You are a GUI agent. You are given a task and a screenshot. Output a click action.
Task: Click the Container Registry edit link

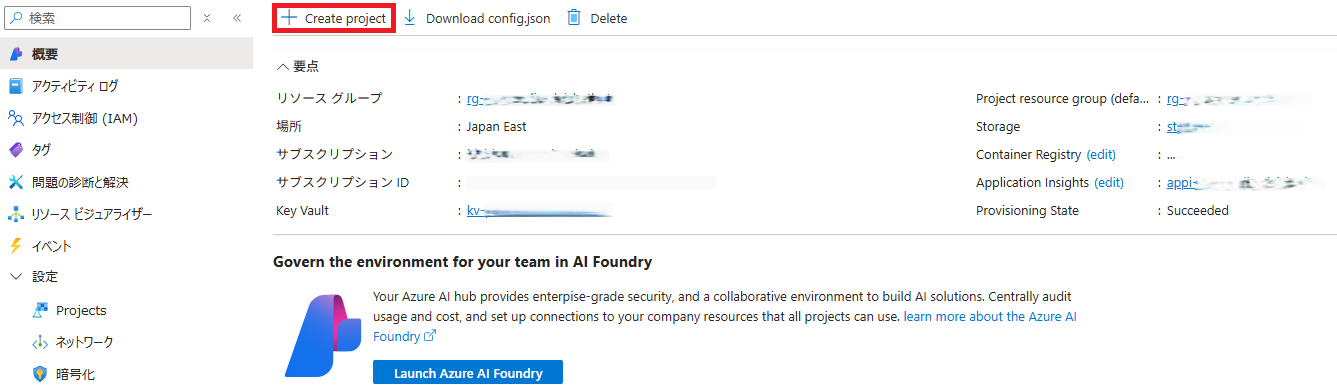click(1101, 155)
